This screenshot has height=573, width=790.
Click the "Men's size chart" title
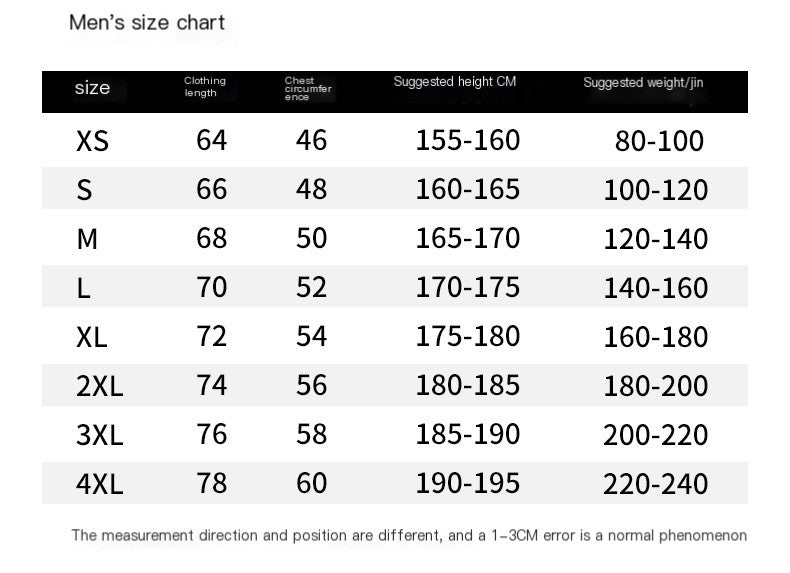pos(147,23)
